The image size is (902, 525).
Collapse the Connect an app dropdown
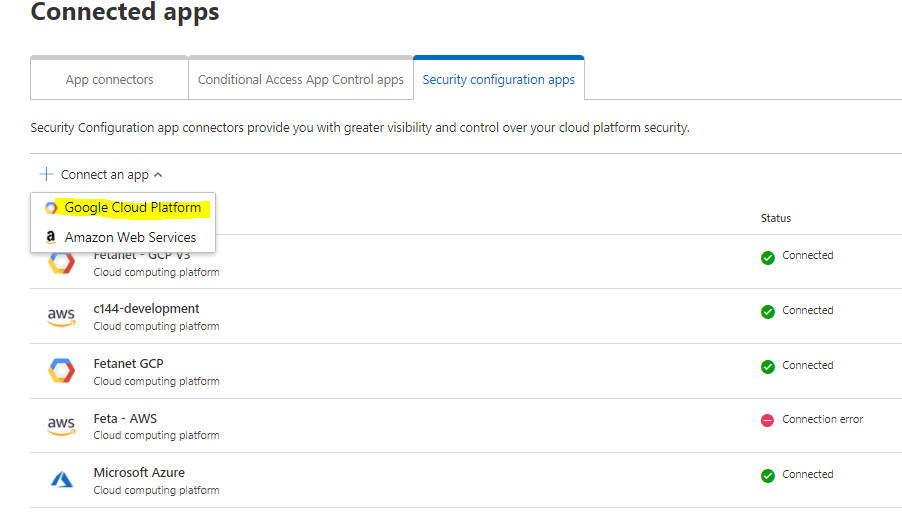(x=158, y=175)
